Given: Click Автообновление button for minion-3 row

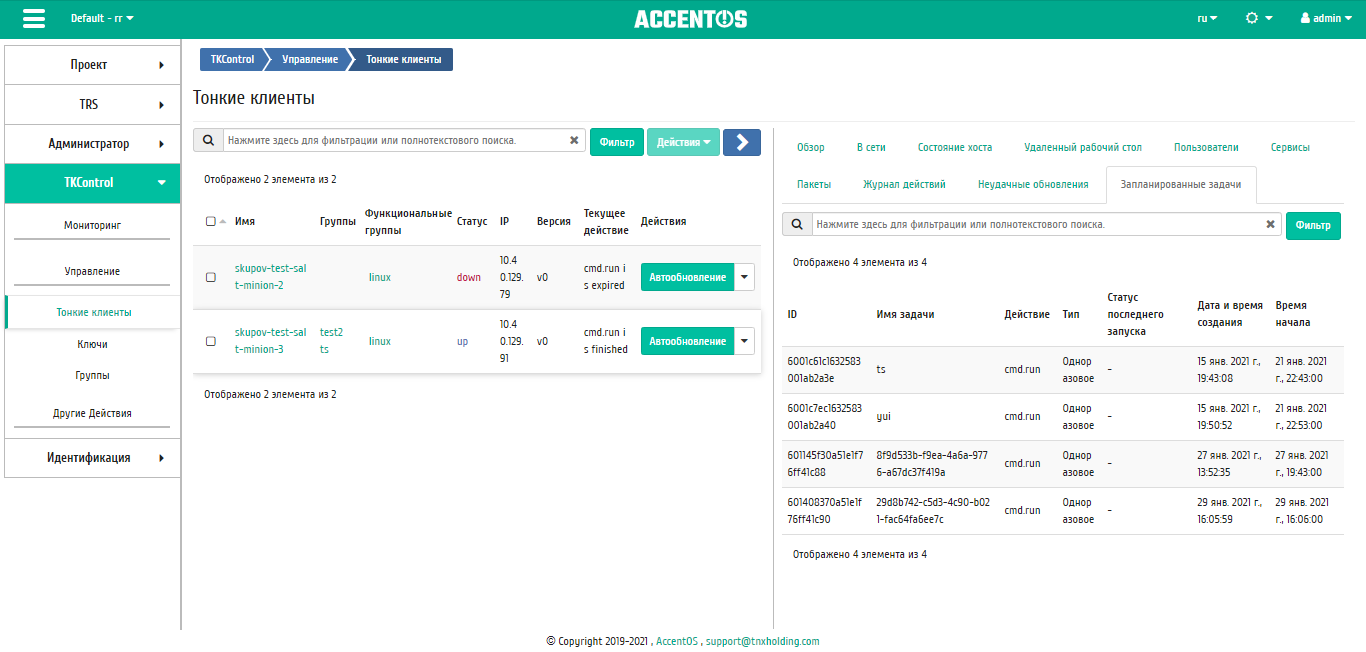Looking at the screenshot, I should click(x=688, y=341).
